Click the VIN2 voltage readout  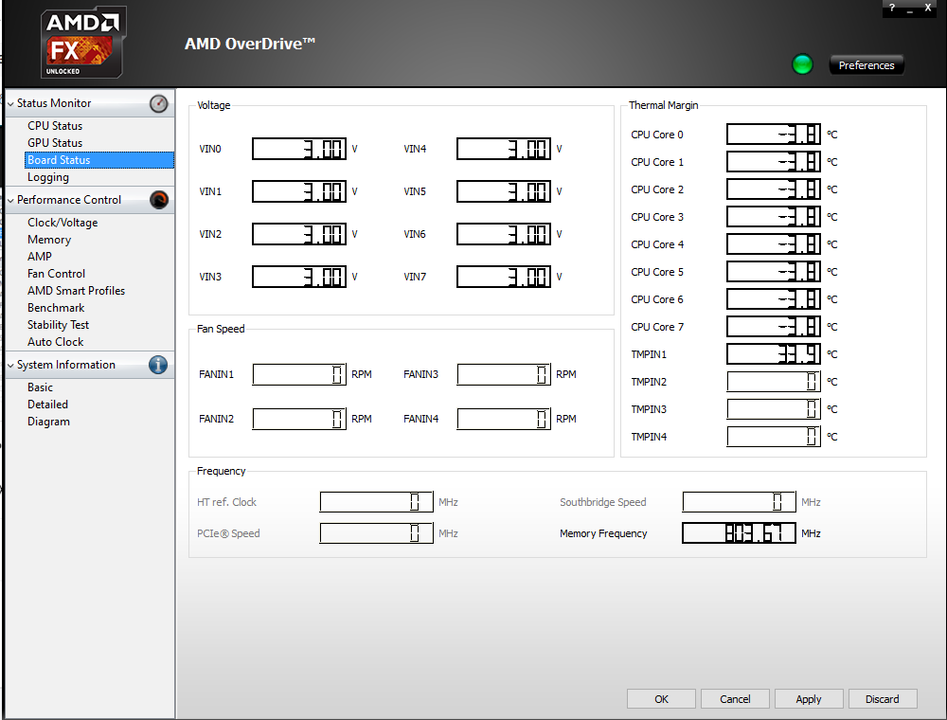coord(299,234)
